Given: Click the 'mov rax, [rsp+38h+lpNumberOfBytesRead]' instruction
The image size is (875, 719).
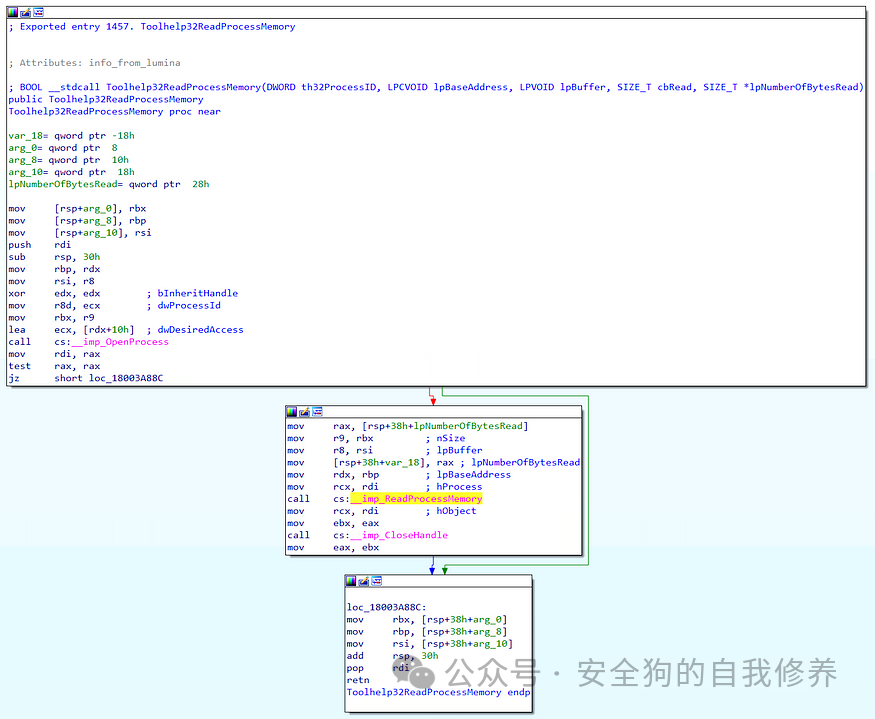Looking at the screenshot, I should point(408,426).
